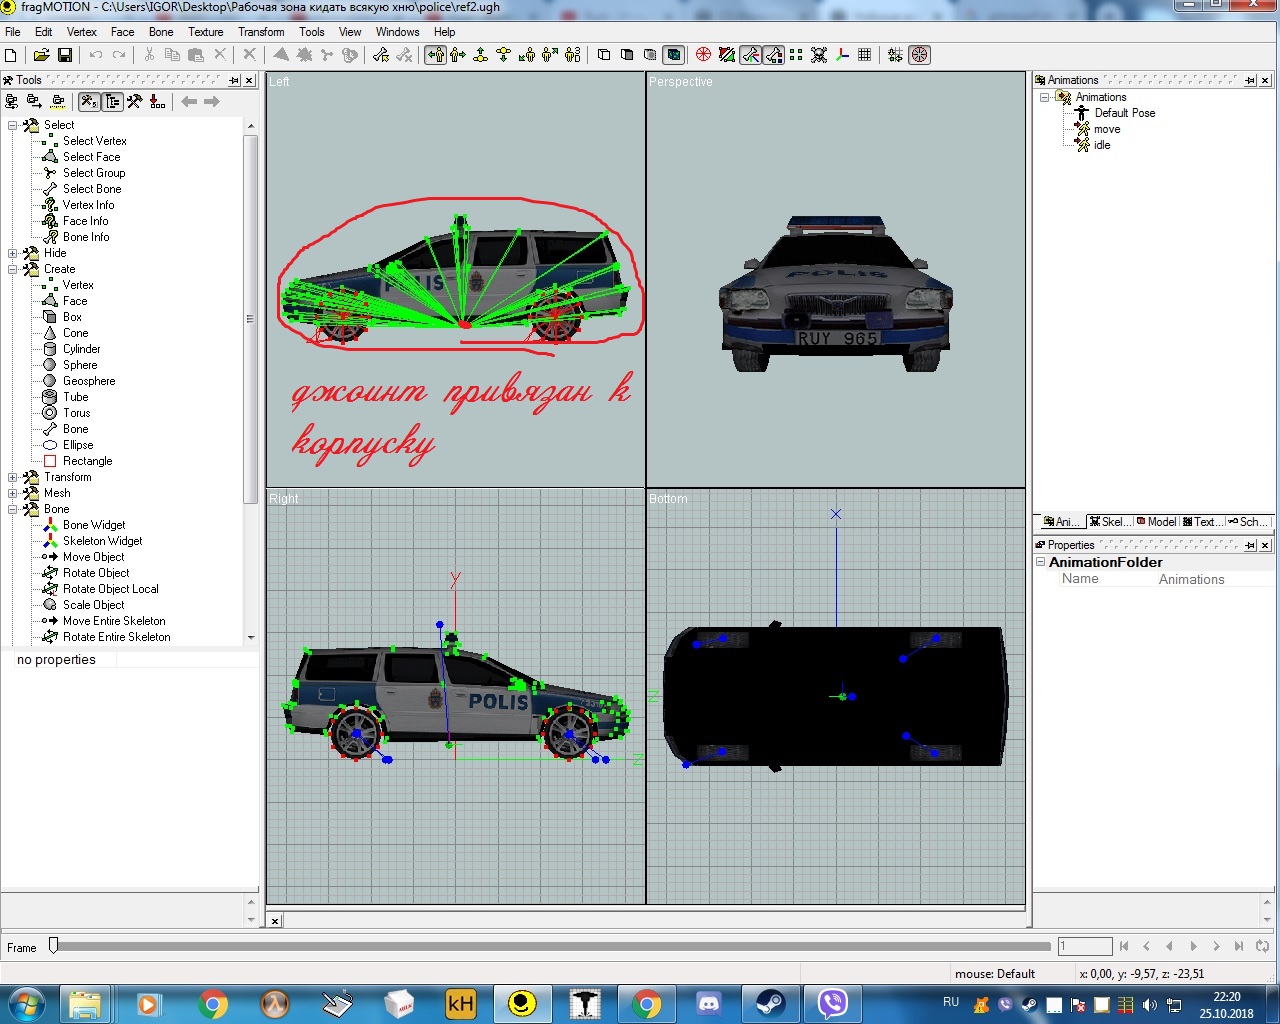The image size is (1280, 1024).
Task: Collapse the AnimationFolder properties section
Action: pyautogui.click(x=1040, y=562)
